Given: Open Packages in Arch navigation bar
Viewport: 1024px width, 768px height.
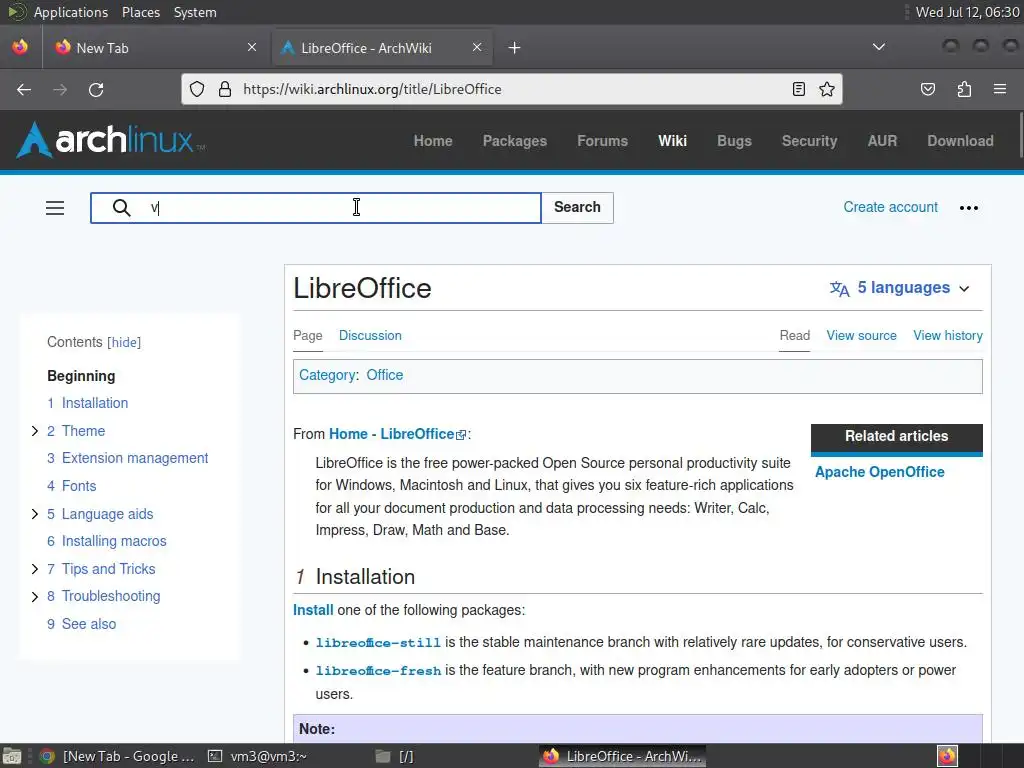Looking at the screenshot, I should coord(515,141).
